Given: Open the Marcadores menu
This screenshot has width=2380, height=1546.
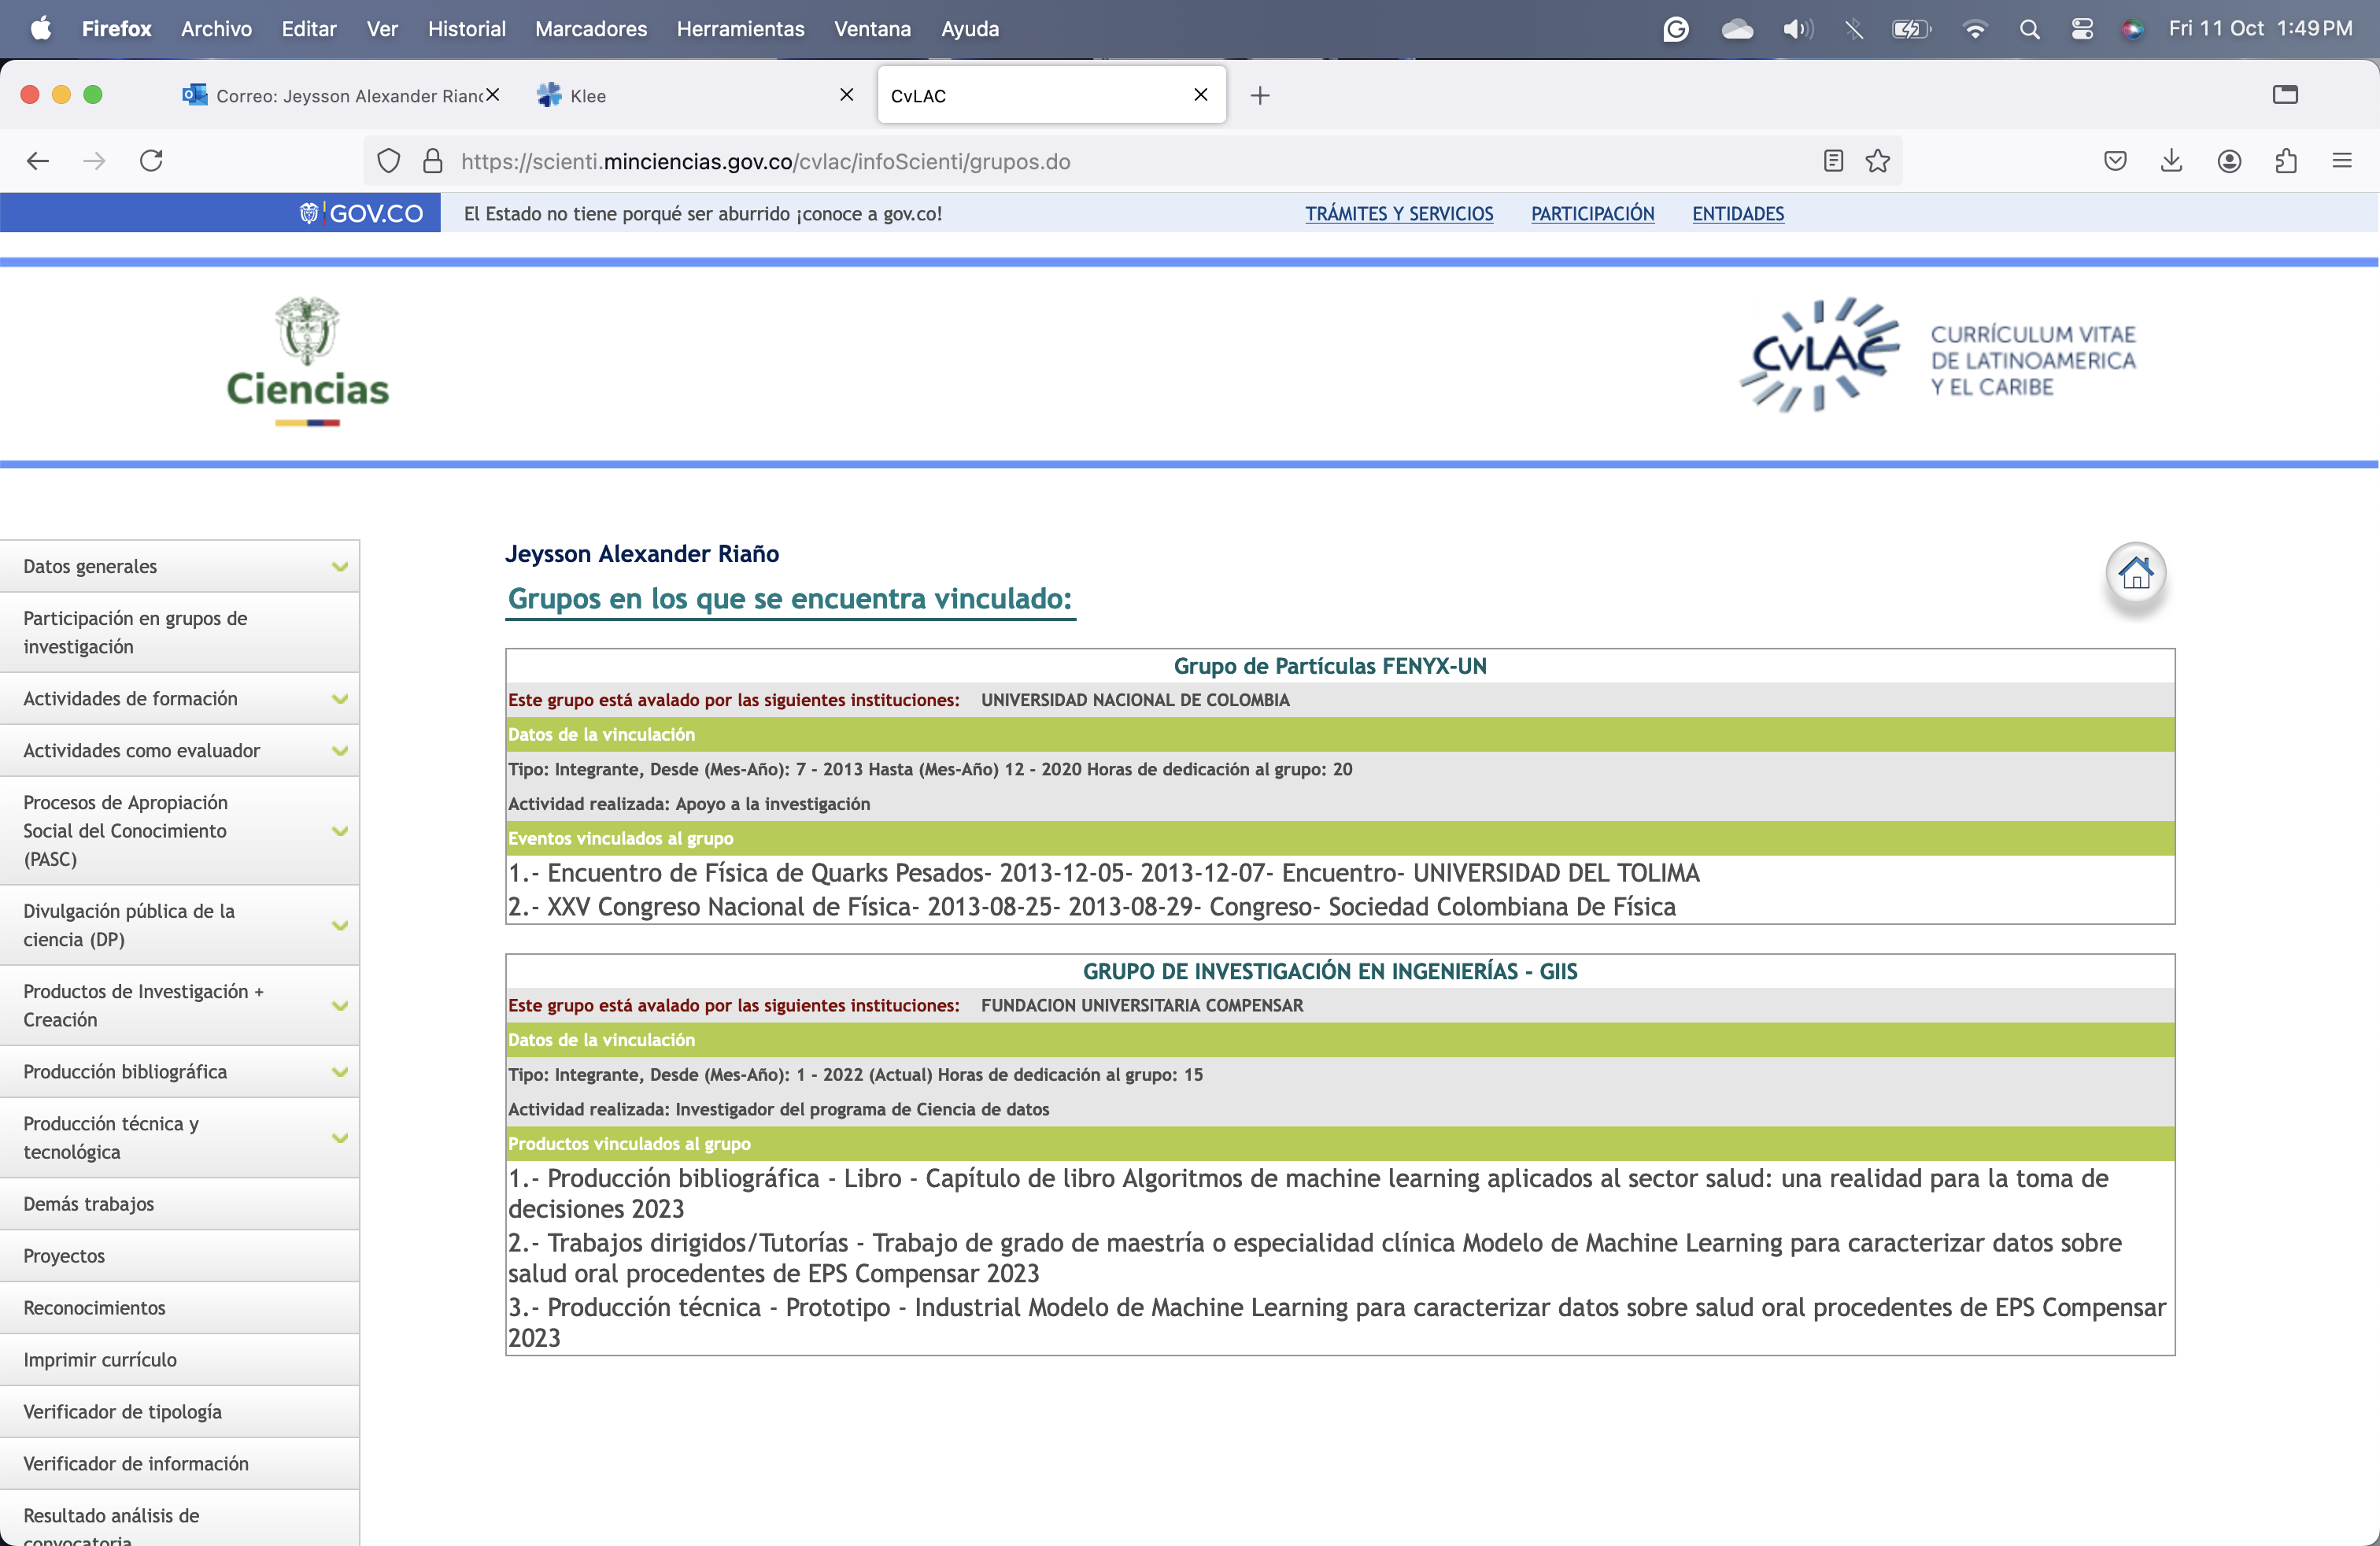Looking at the screenshot, I should (x=590, y=29).
